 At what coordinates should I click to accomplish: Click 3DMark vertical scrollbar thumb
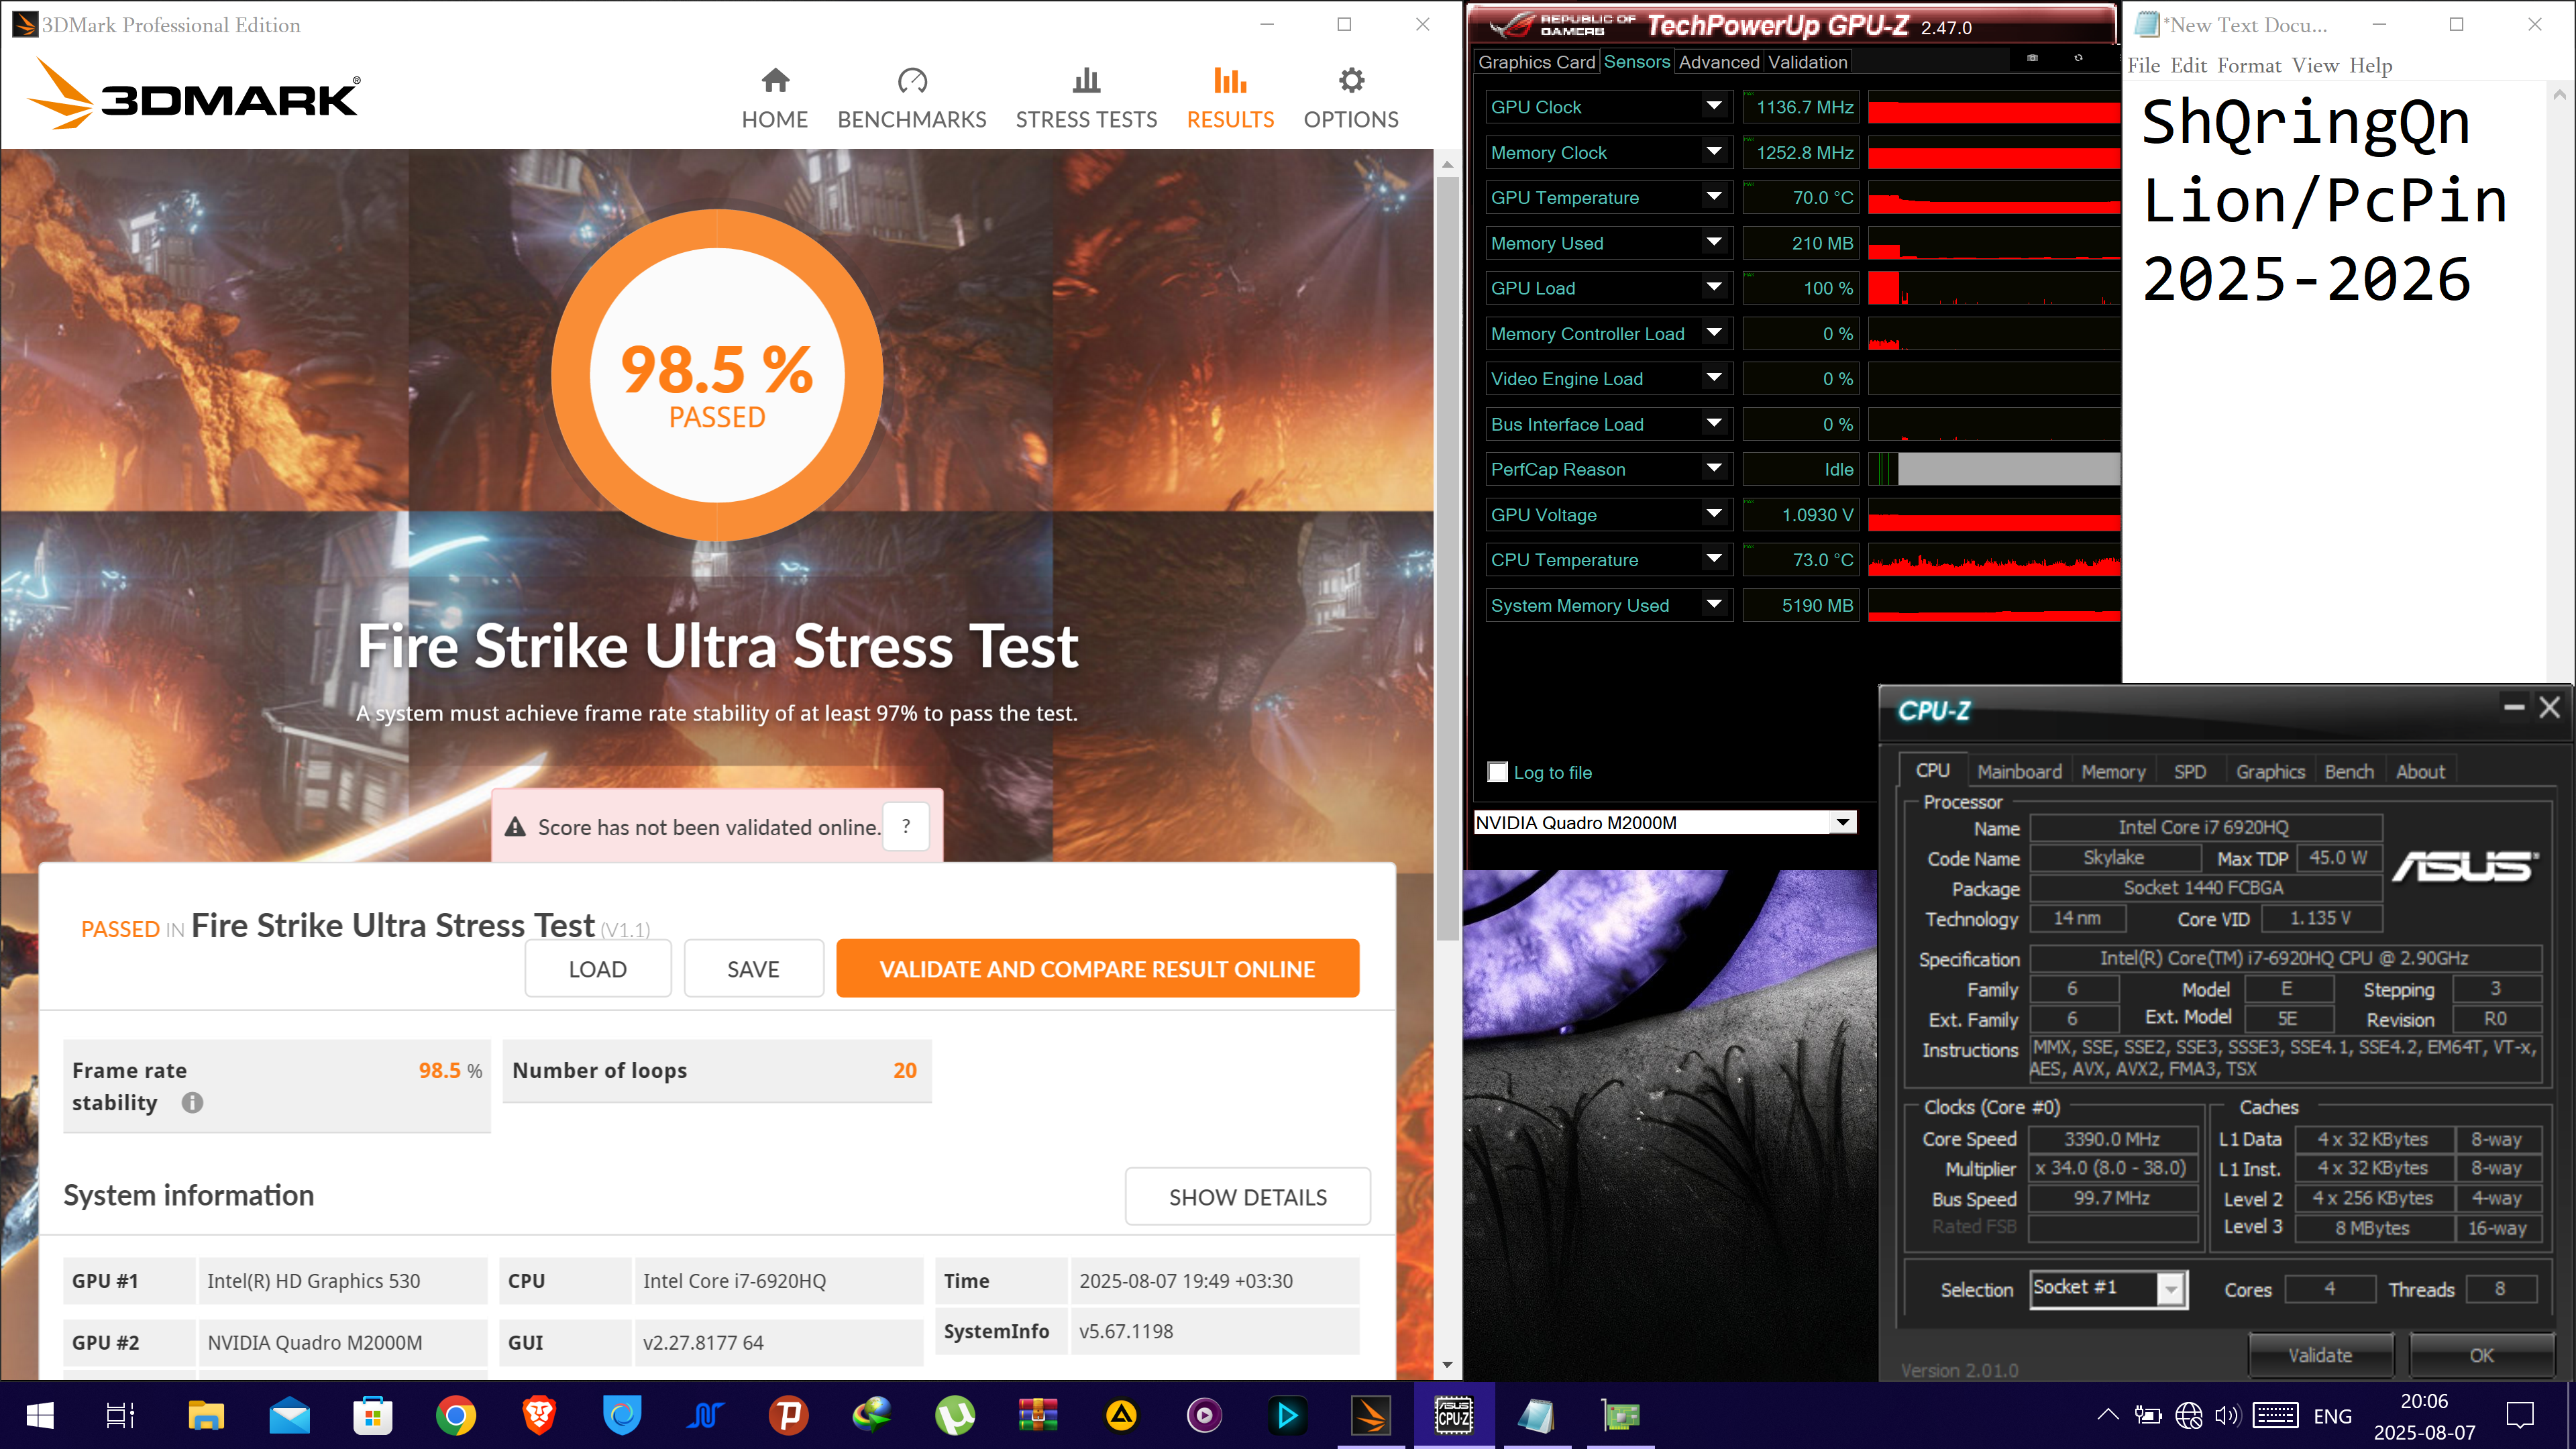(x=1447, y=558)
